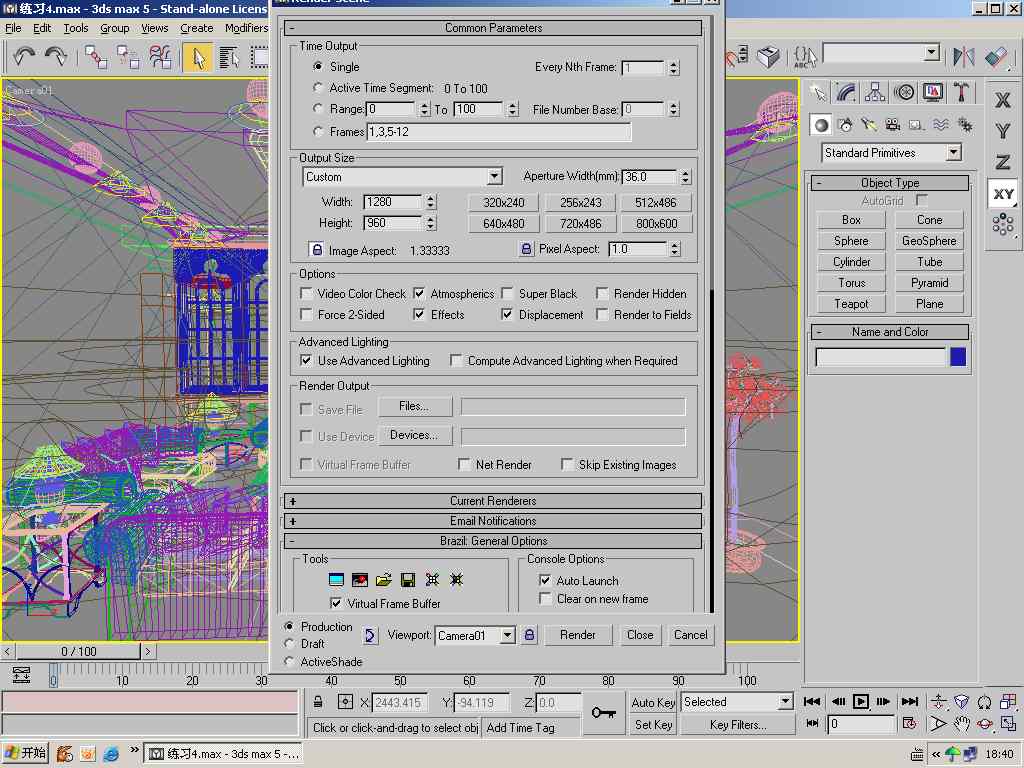Choose 640x480 output size preset
The image size is (1024, 768).
(x=504, y=223)
